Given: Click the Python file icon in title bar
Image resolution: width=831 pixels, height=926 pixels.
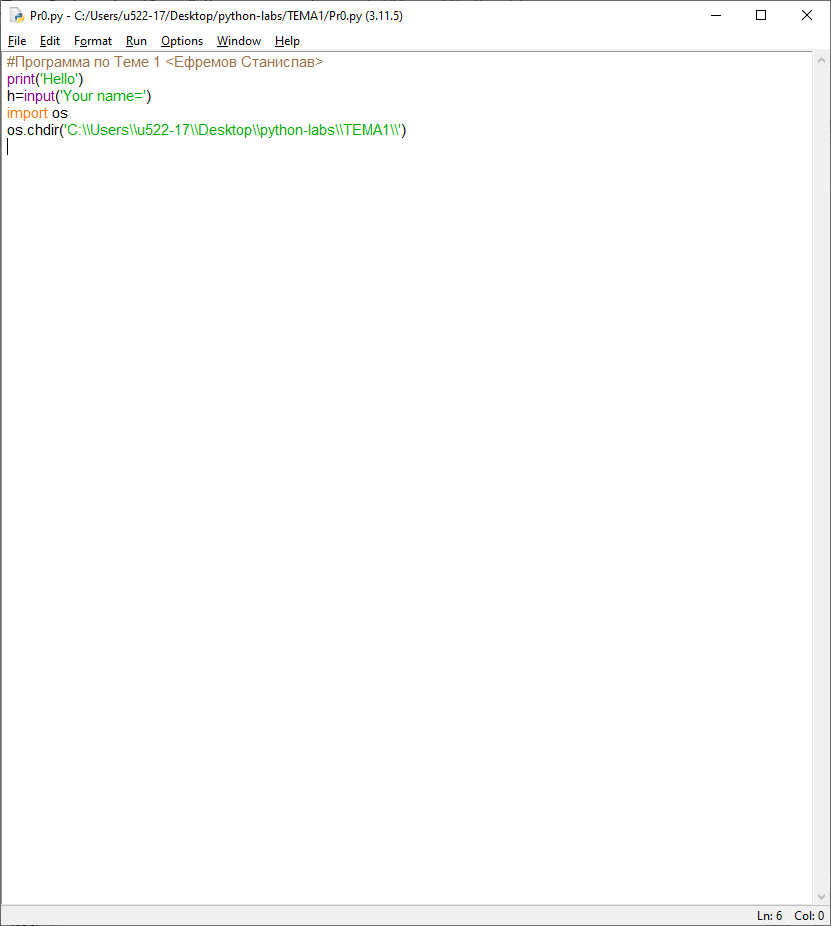Looking at the screenshot, I should pyautogui.click(x=17, y=16).
